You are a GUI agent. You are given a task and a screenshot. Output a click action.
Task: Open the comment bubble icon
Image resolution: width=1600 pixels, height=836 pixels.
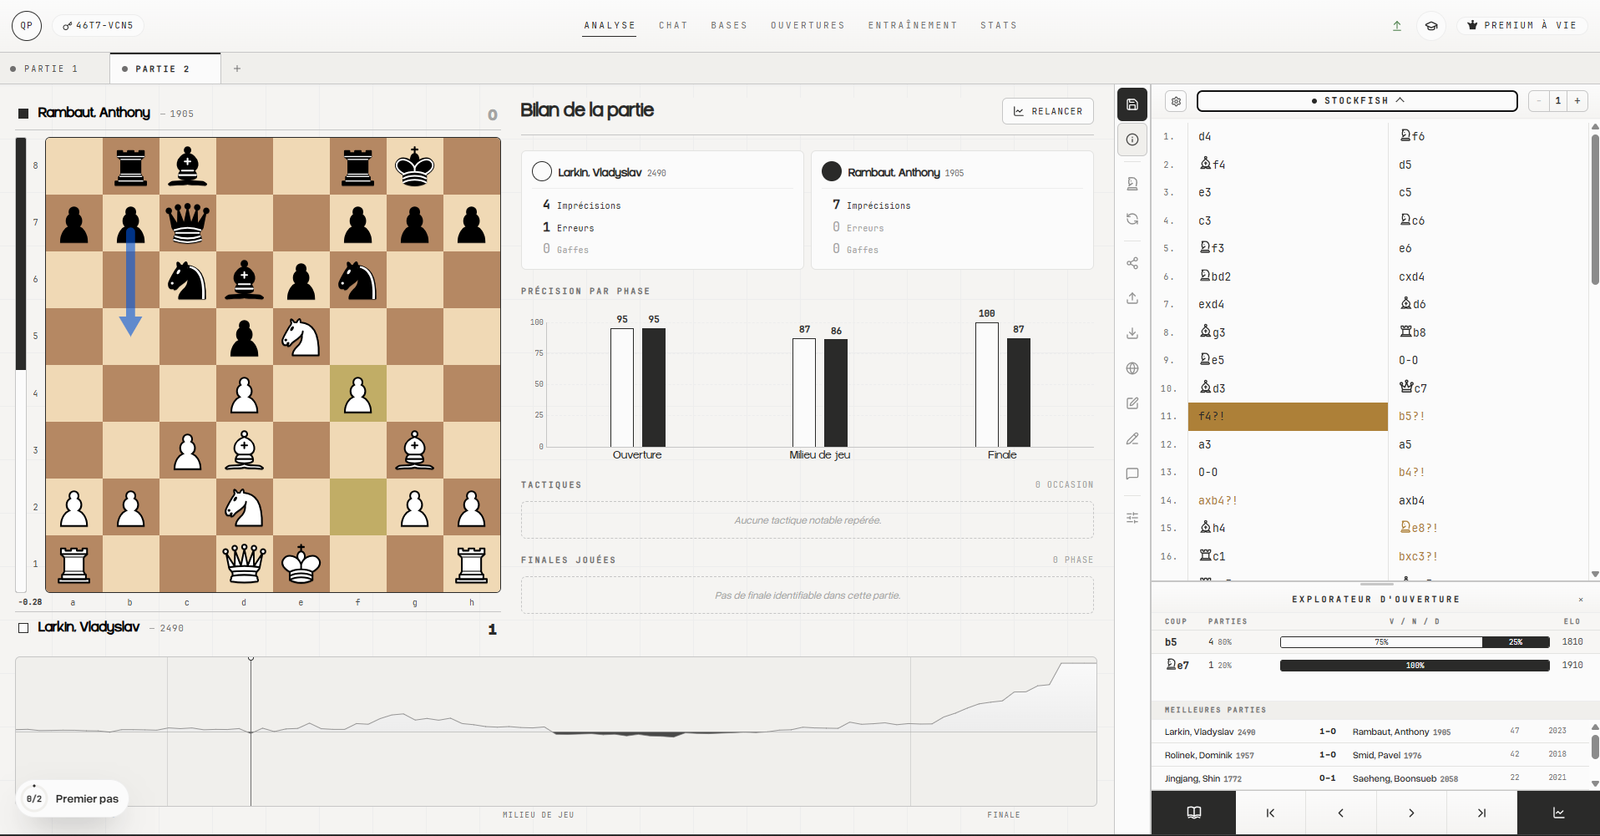tap(1132, 474)
